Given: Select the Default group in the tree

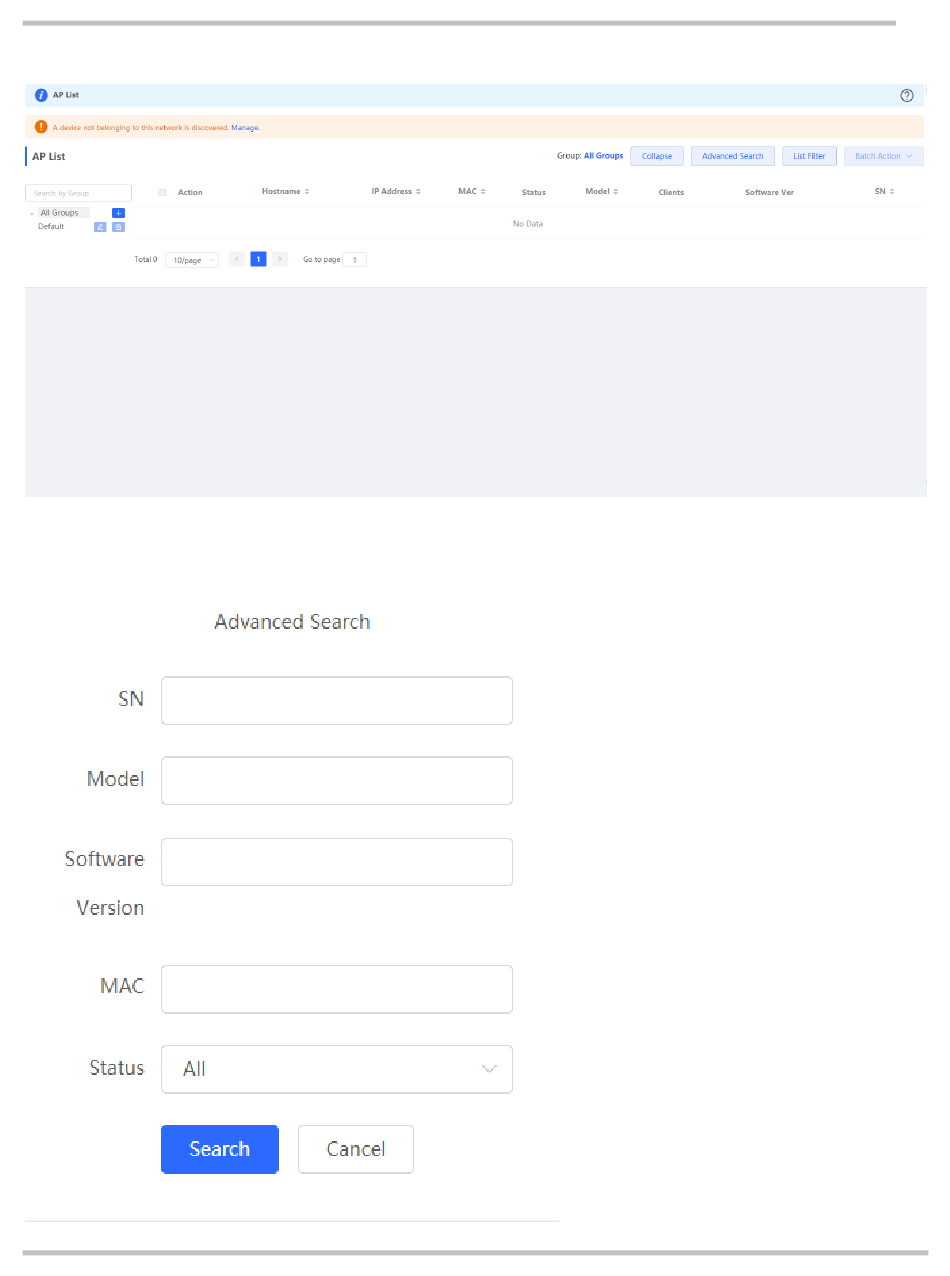Looking at the screenshot, I should pos(51,227).
